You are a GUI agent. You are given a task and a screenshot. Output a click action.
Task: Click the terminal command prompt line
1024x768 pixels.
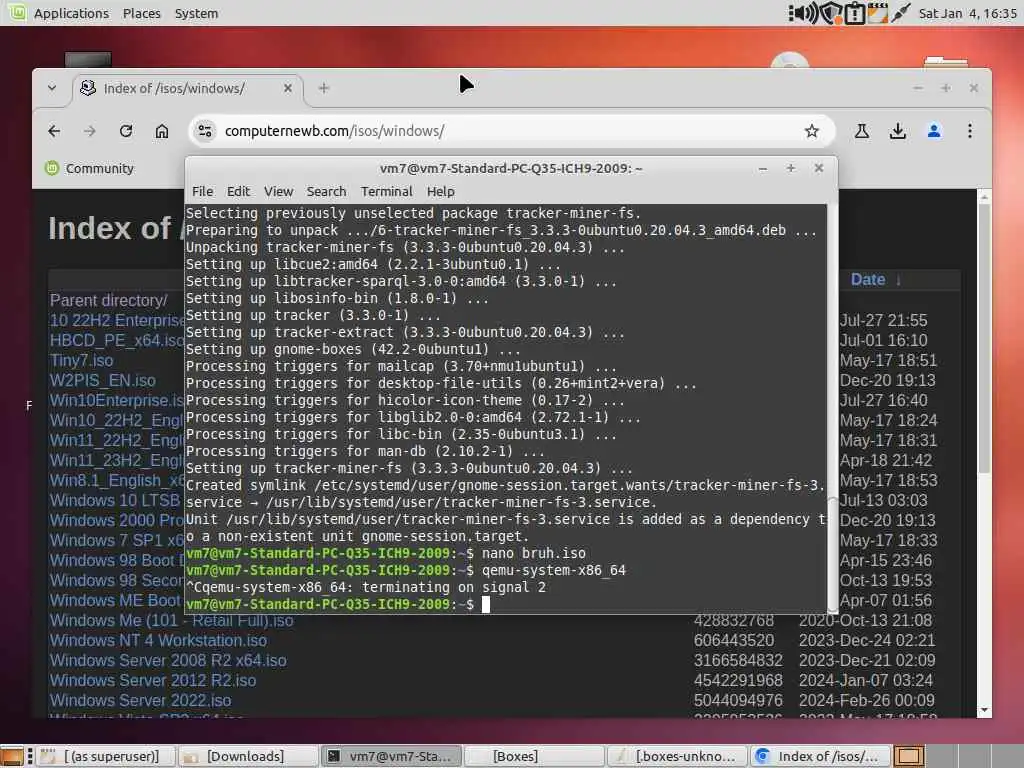click(x=506, y=604)
